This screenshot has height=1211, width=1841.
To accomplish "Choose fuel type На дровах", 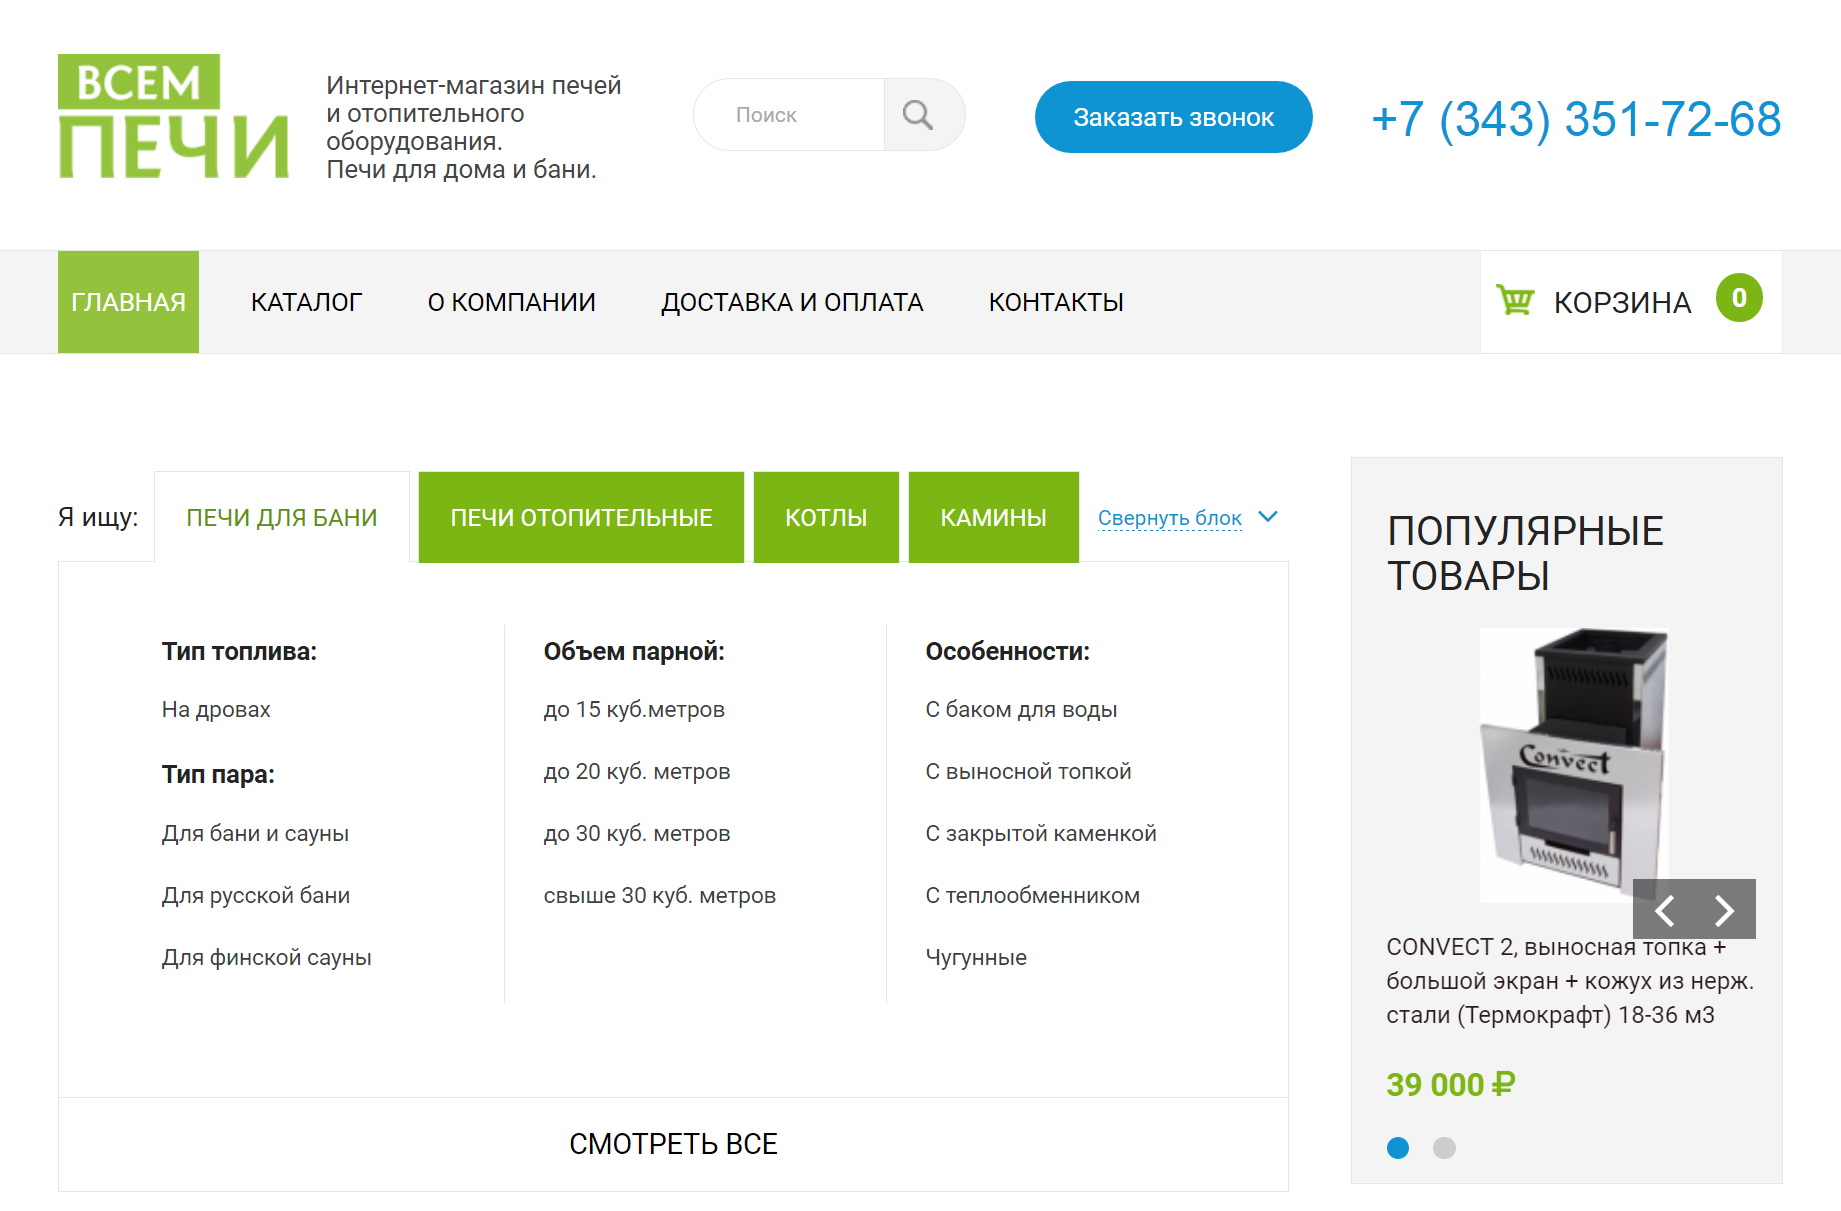I will [216, 709].
